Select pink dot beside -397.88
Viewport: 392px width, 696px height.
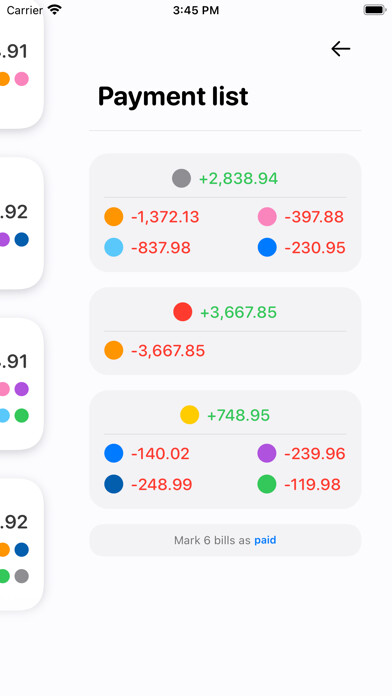(267, 217)
